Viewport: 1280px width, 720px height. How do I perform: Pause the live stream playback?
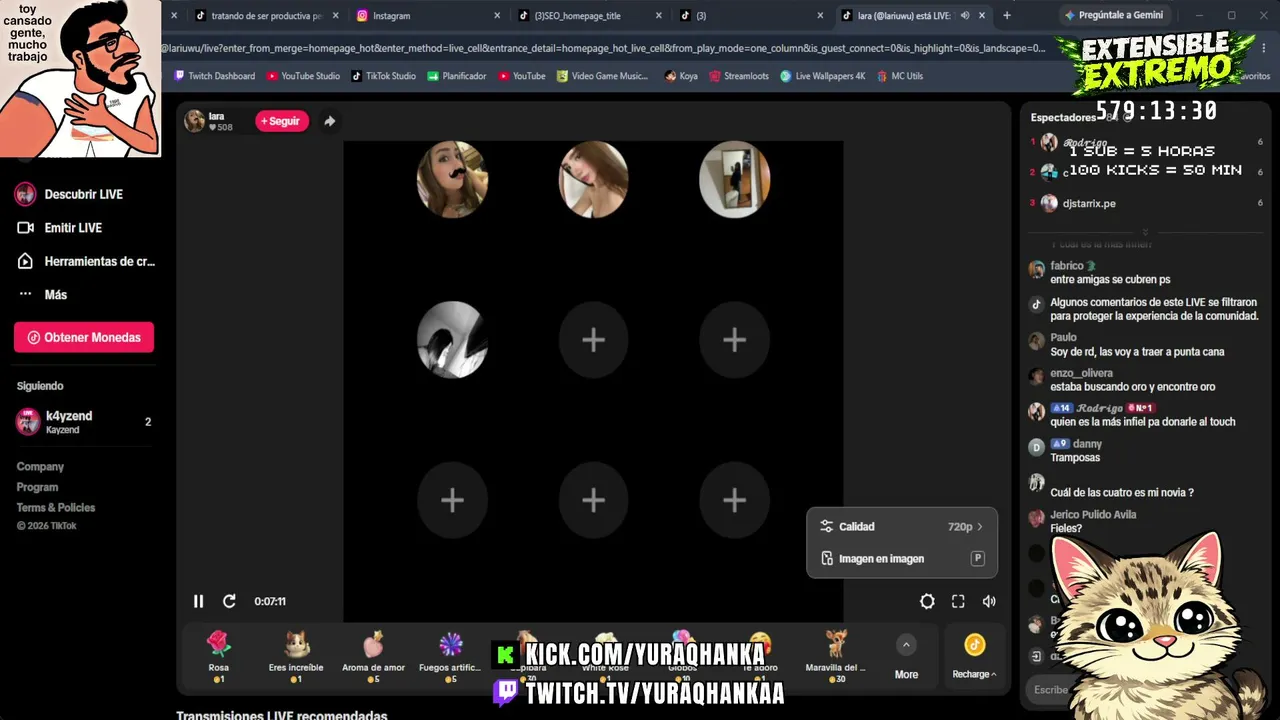198,601
